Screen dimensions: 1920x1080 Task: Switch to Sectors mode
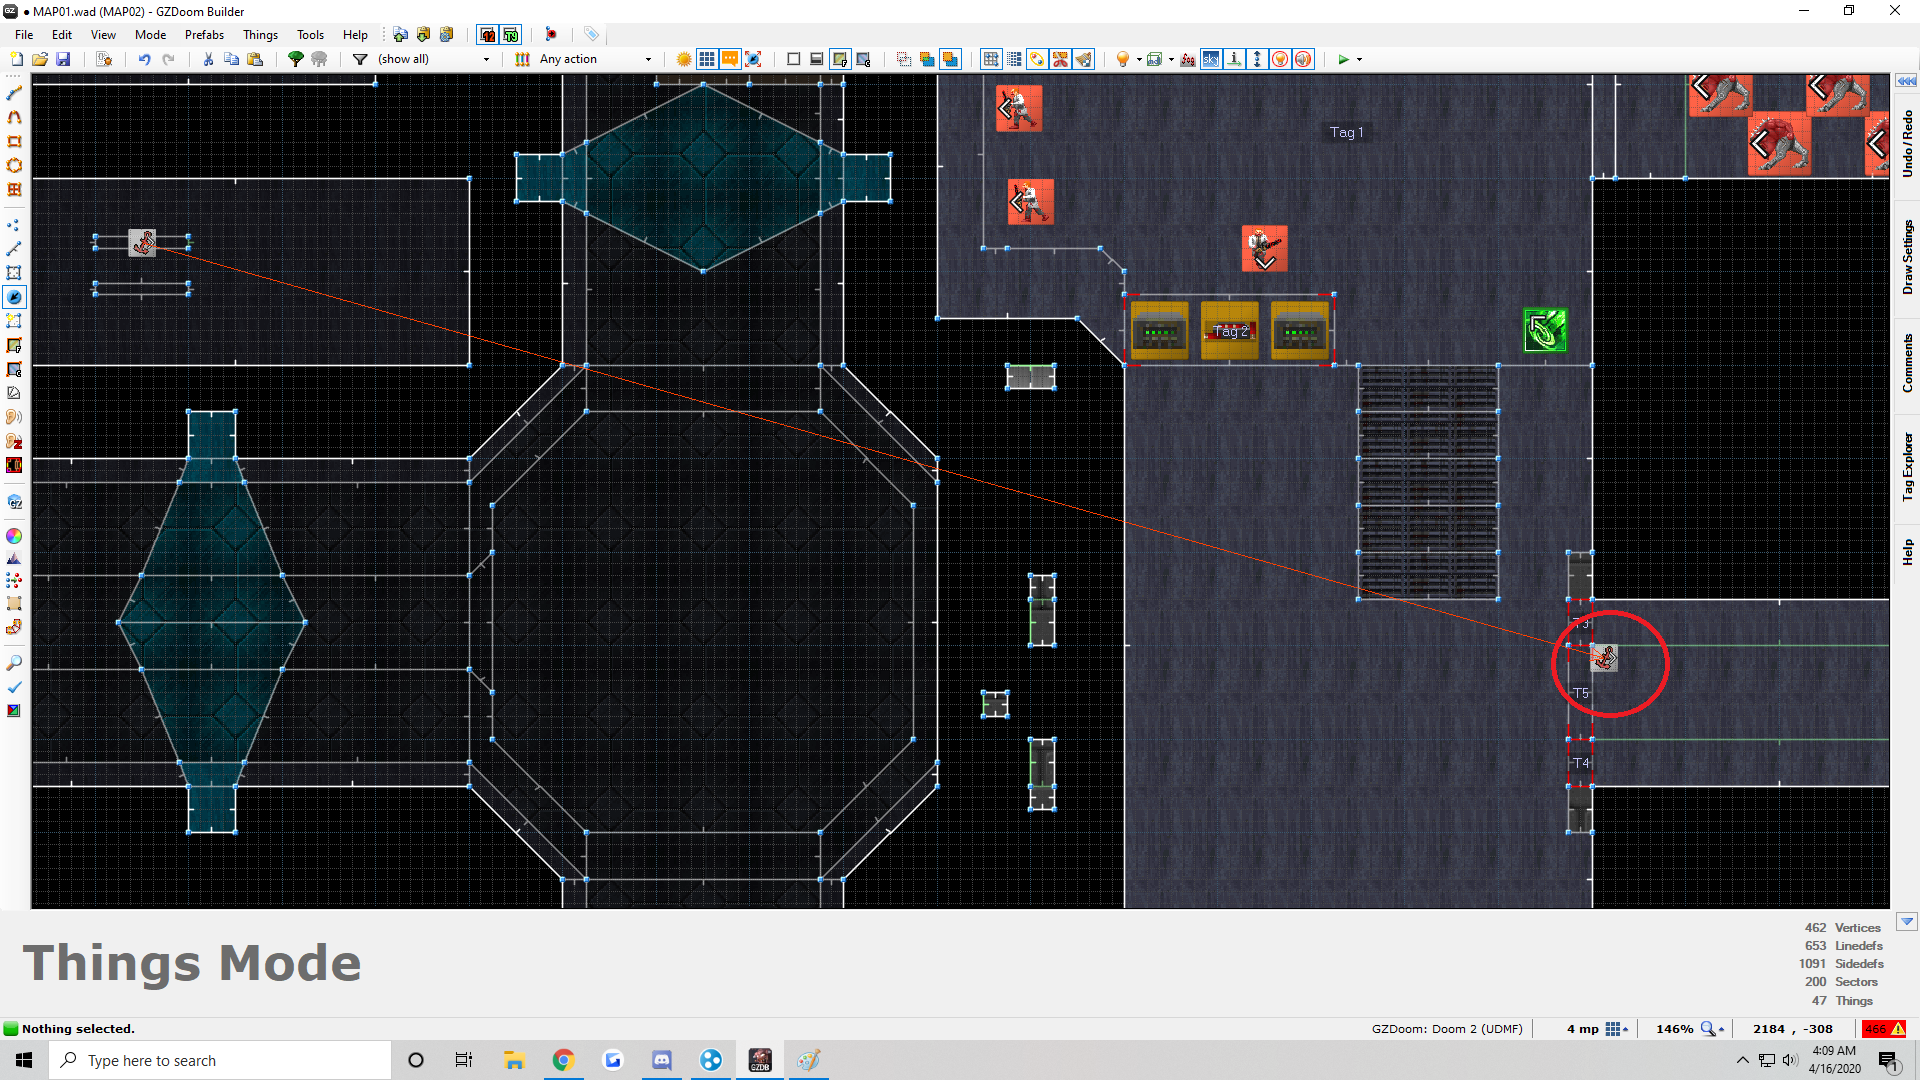pyautogui.click(x=14, y=273)
